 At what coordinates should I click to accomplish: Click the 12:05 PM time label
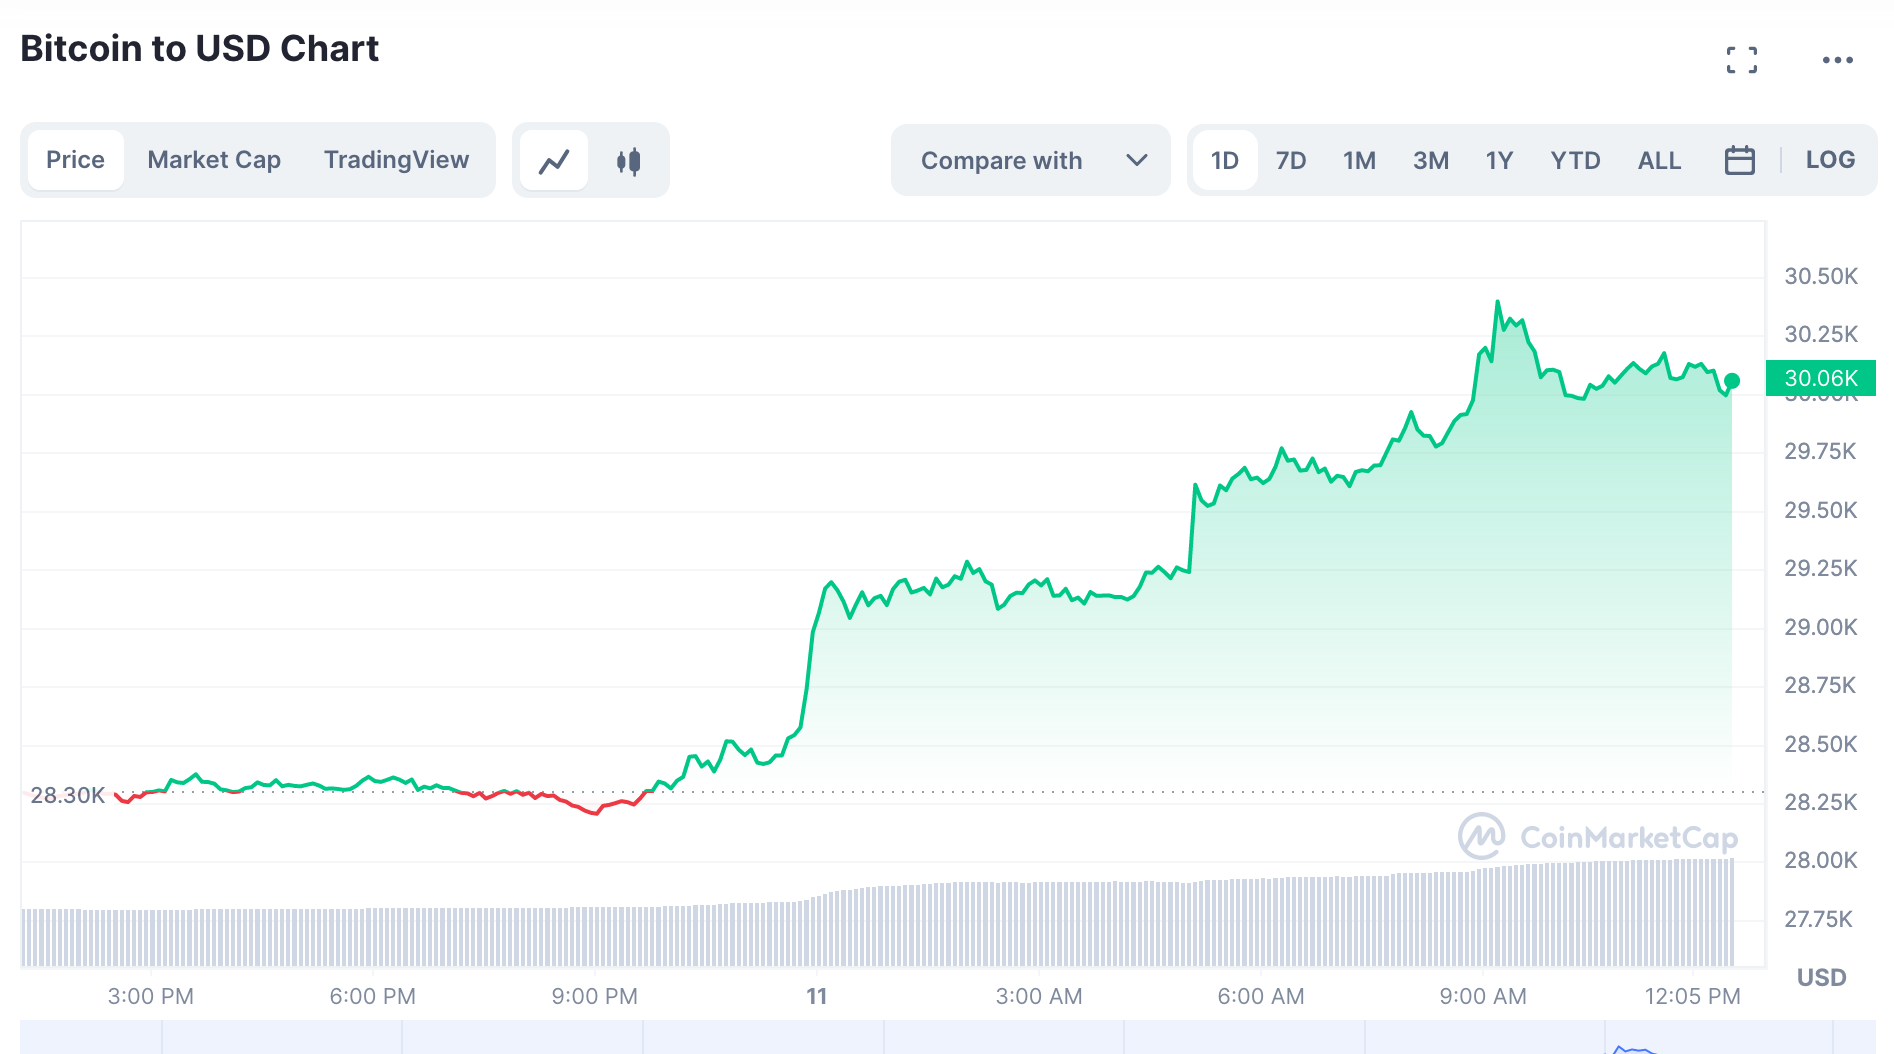(1692, 996)
